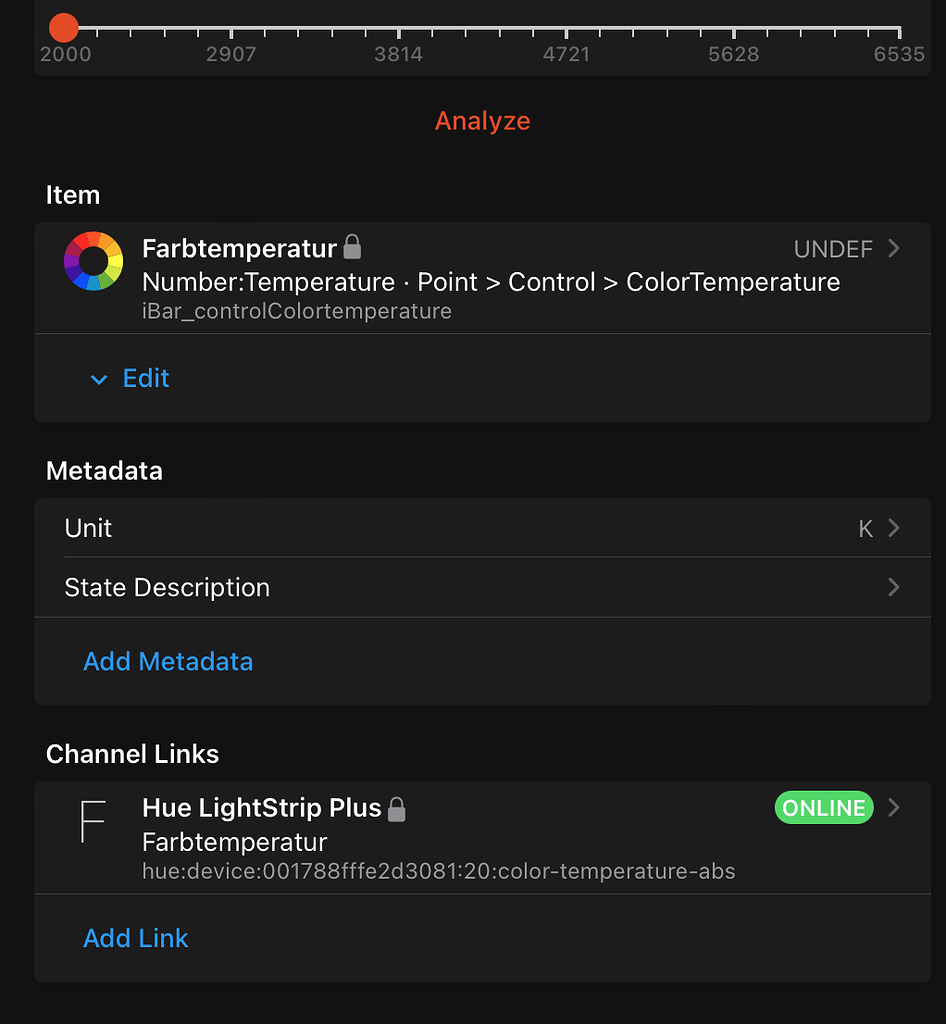Open the Hue LightStrip Plus link detail
The image size is (946, 1024).
(x=891, y=807)
